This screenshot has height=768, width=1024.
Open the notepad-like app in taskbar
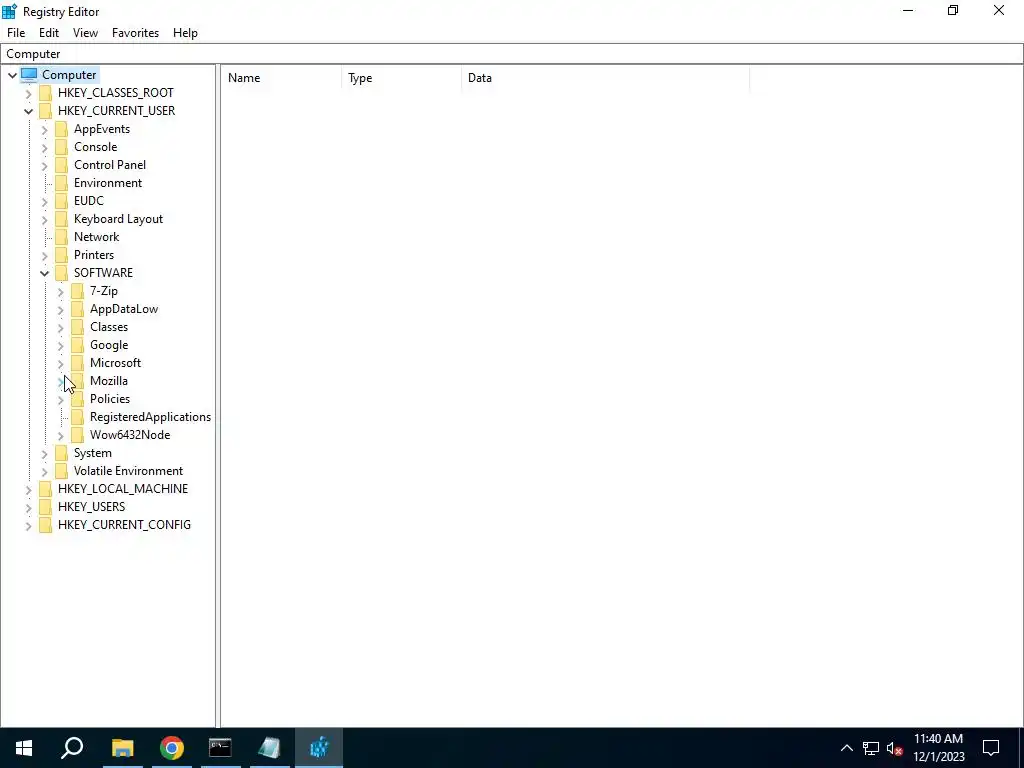269,748
